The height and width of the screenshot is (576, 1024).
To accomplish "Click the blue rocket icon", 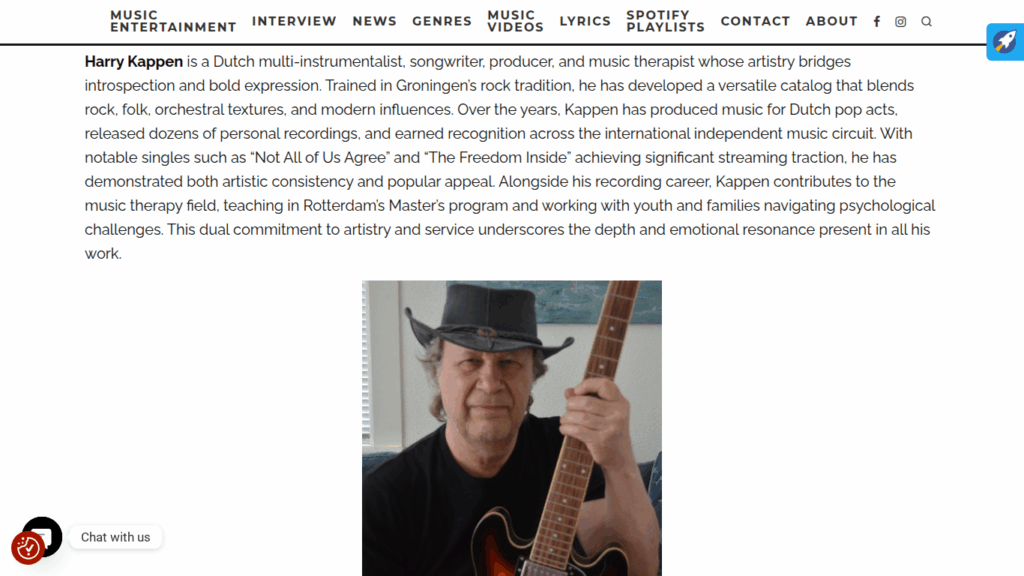I will [1005, 42].
